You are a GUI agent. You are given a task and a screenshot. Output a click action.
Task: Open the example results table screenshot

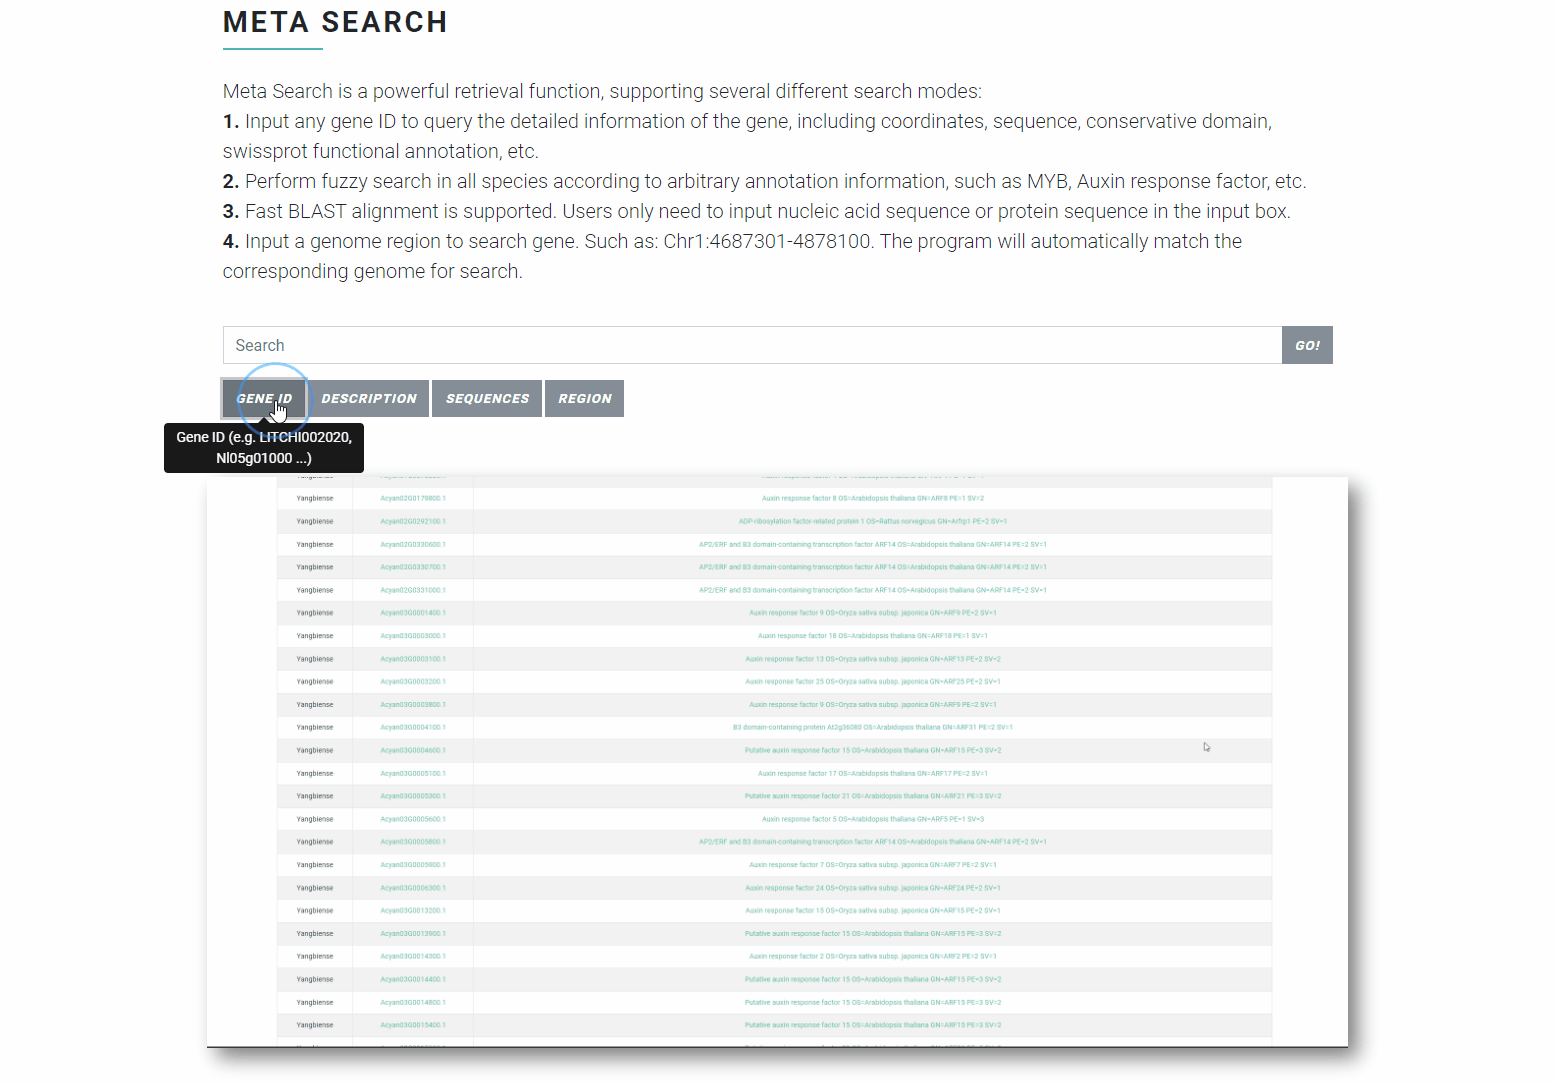tap(777, 762)
